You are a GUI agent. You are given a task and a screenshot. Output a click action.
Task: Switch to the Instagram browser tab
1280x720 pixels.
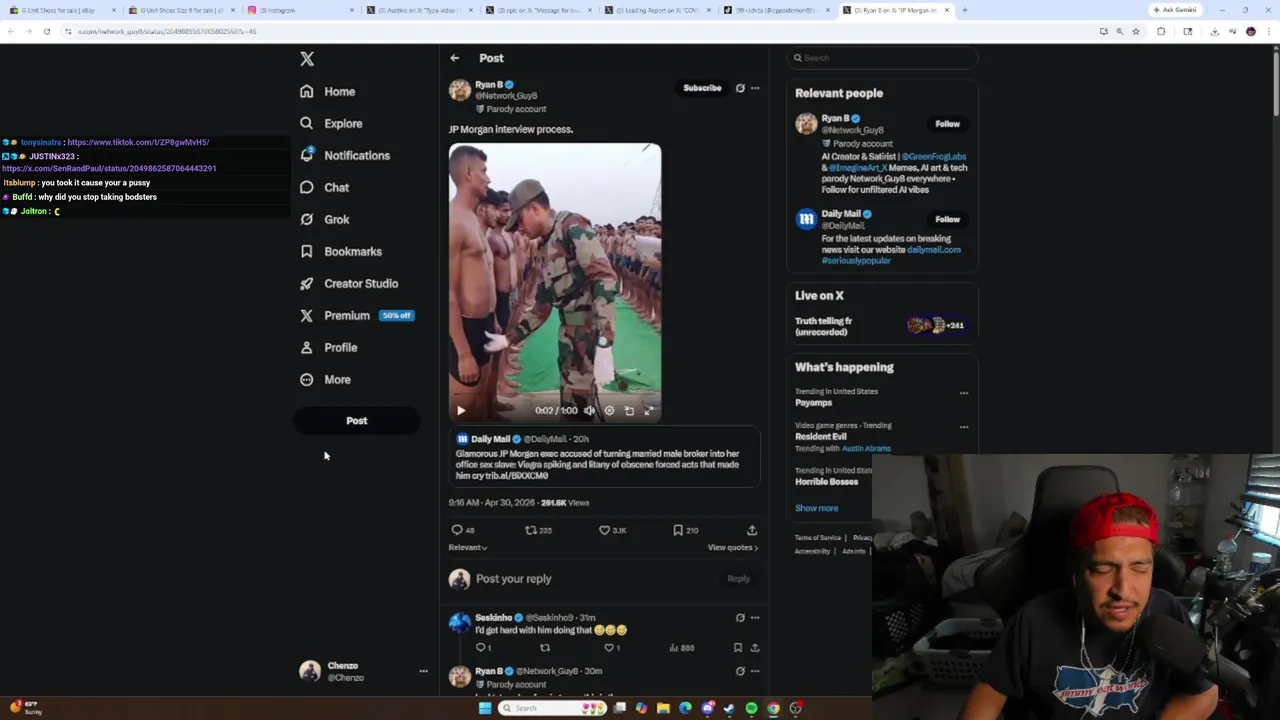299,10
